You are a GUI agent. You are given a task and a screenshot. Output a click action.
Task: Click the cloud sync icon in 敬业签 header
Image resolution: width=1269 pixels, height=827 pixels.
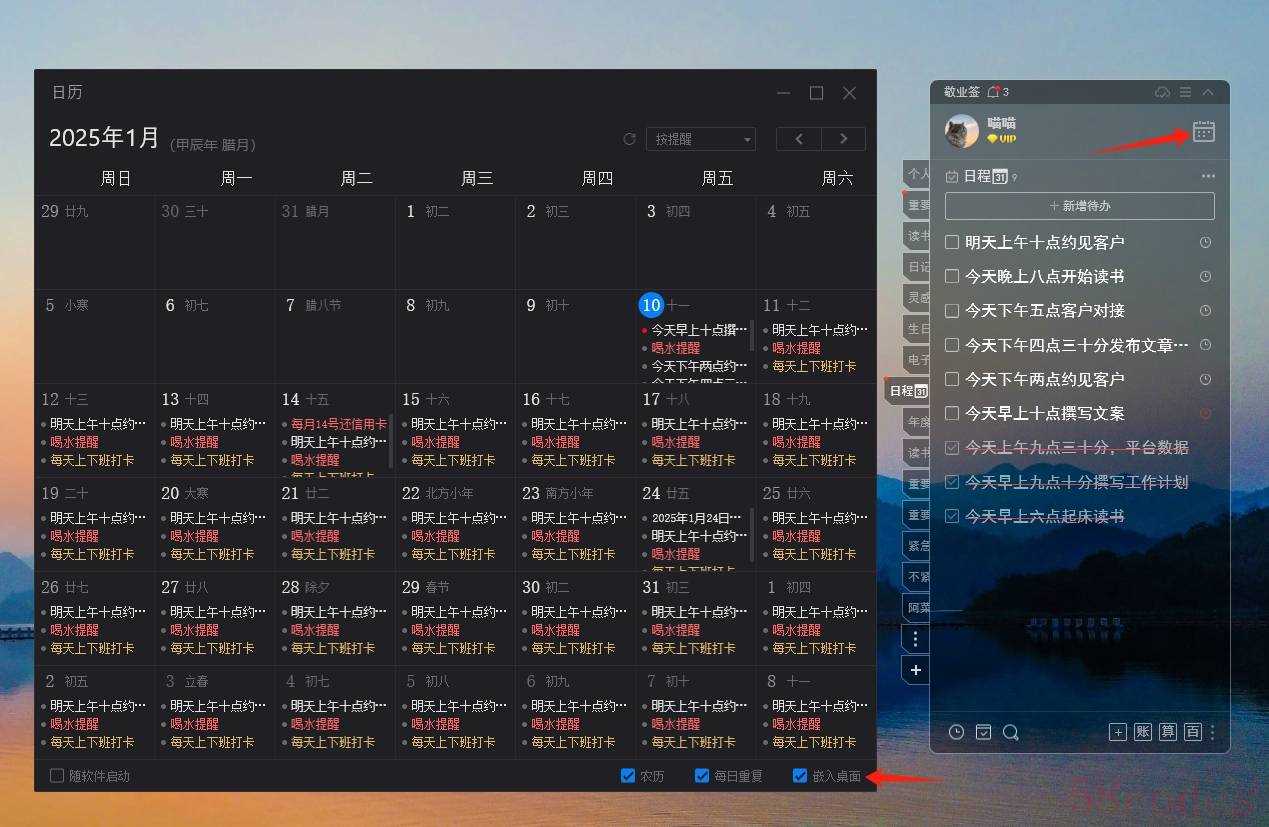pos(1162,92)
